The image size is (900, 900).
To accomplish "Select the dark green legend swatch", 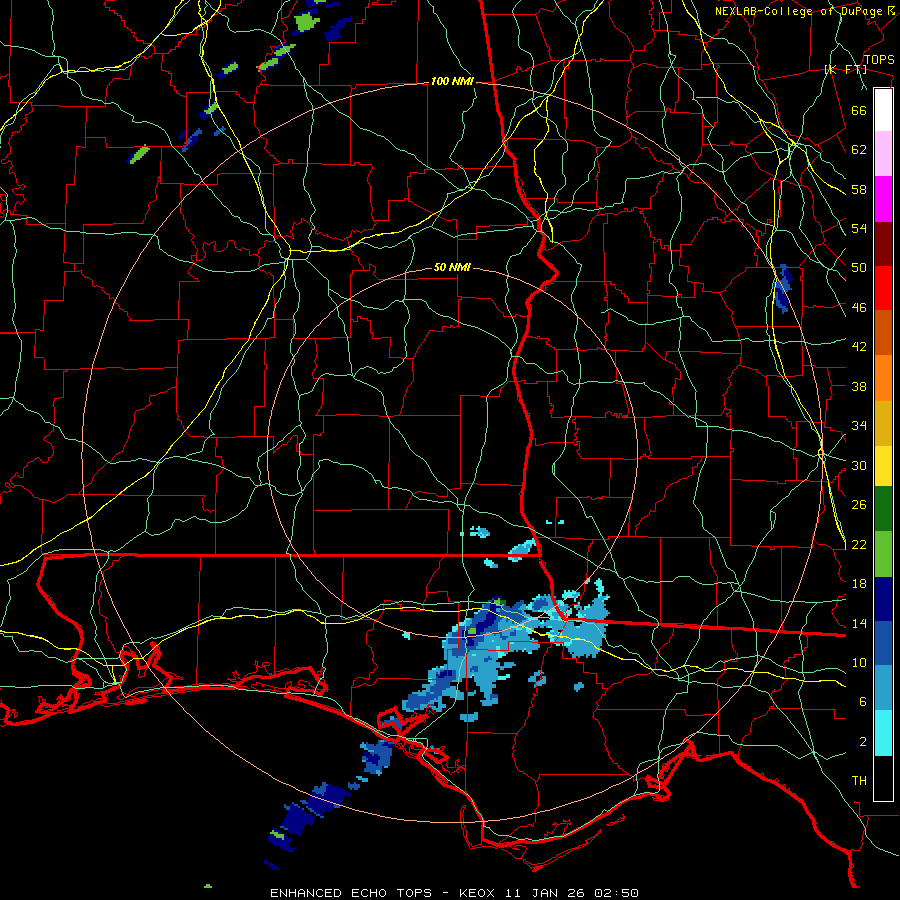I will coord(883,509).
